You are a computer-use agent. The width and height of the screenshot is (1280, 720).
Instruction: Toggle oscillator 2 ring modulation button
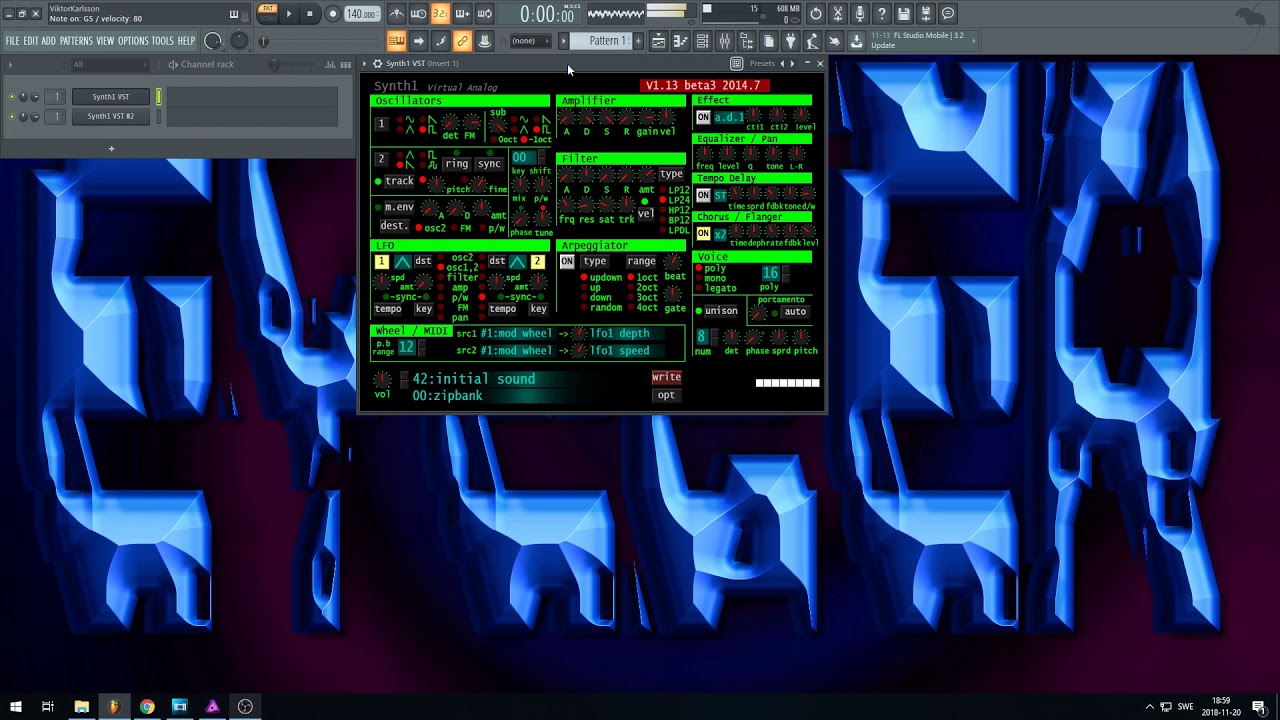[457, 164]
